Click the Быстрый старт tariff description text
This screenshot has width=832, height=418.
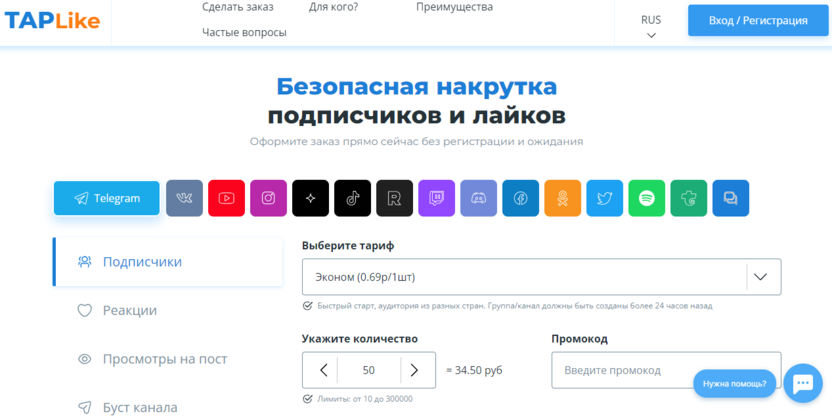(x=515, y=306)
